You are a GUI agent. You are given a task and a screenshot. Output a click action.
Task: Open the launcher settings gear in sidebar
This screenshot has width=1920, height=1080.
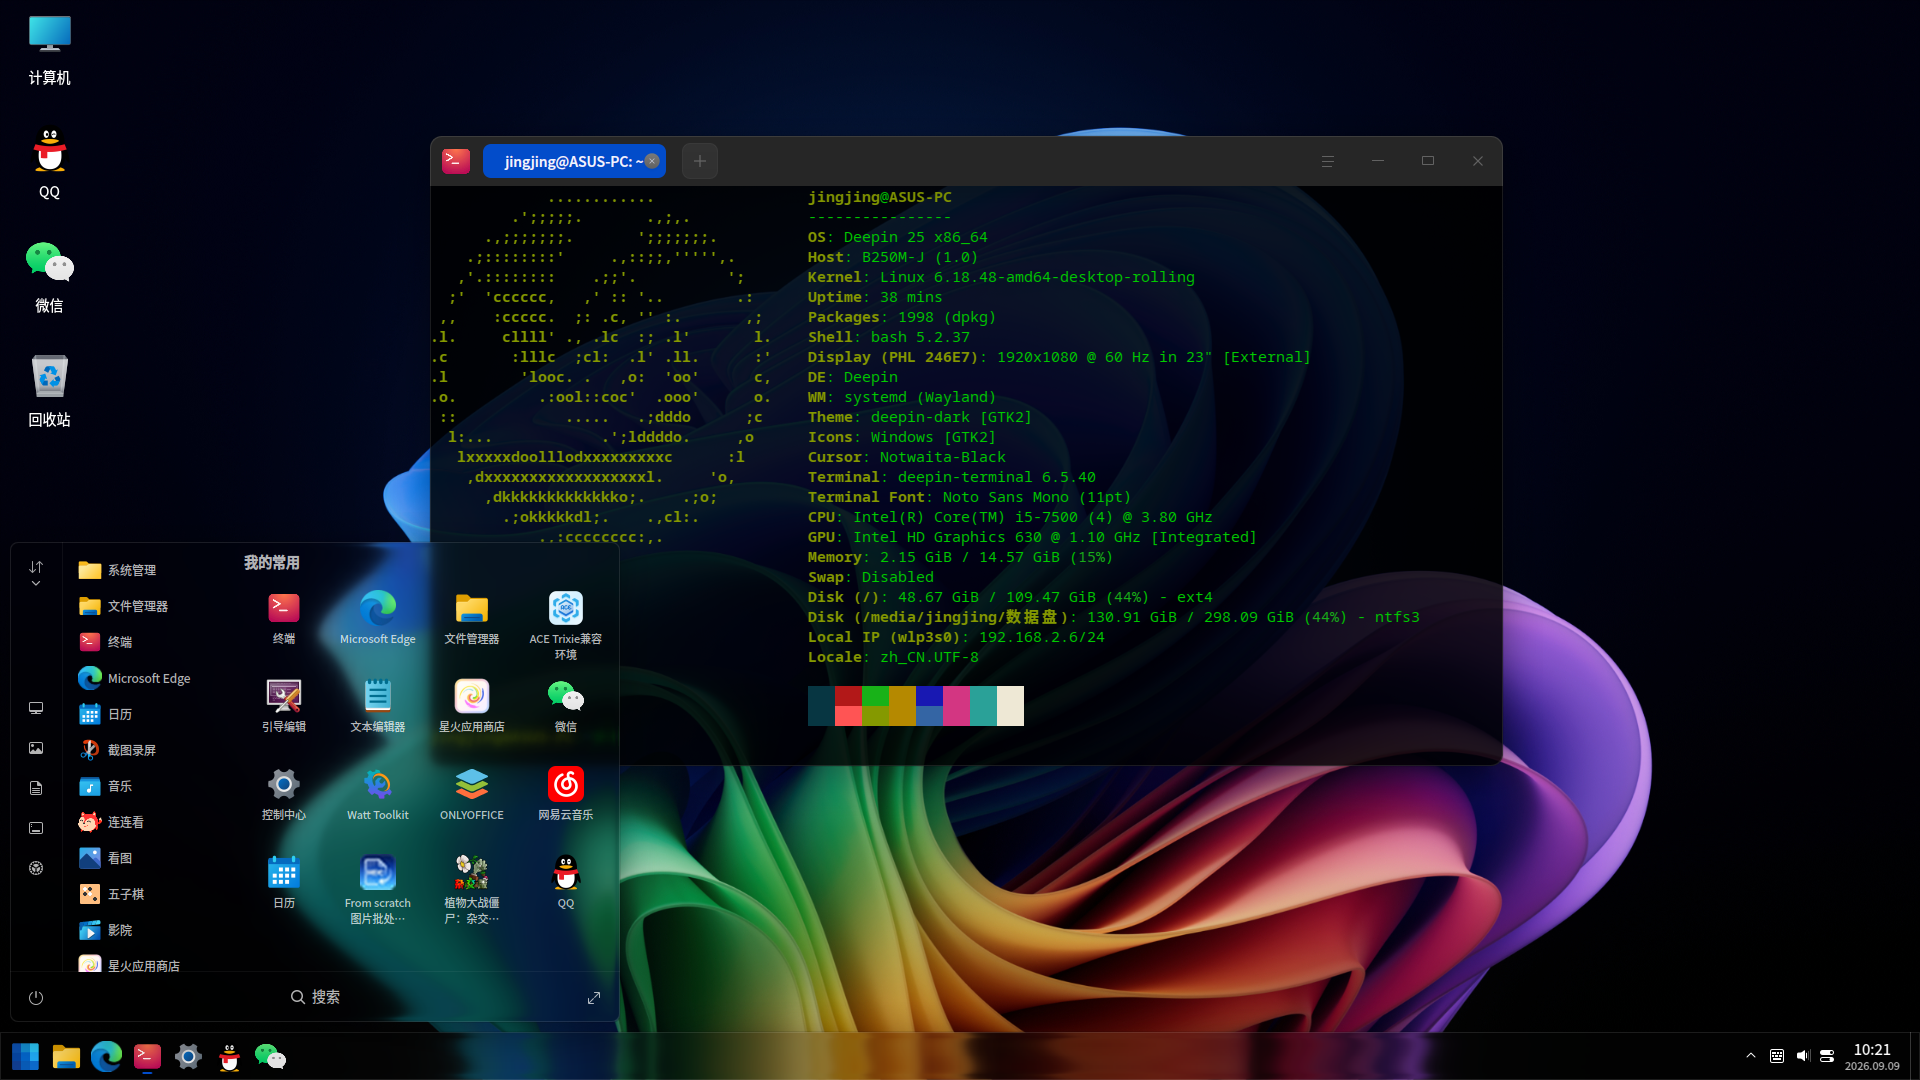pos(36,868)
